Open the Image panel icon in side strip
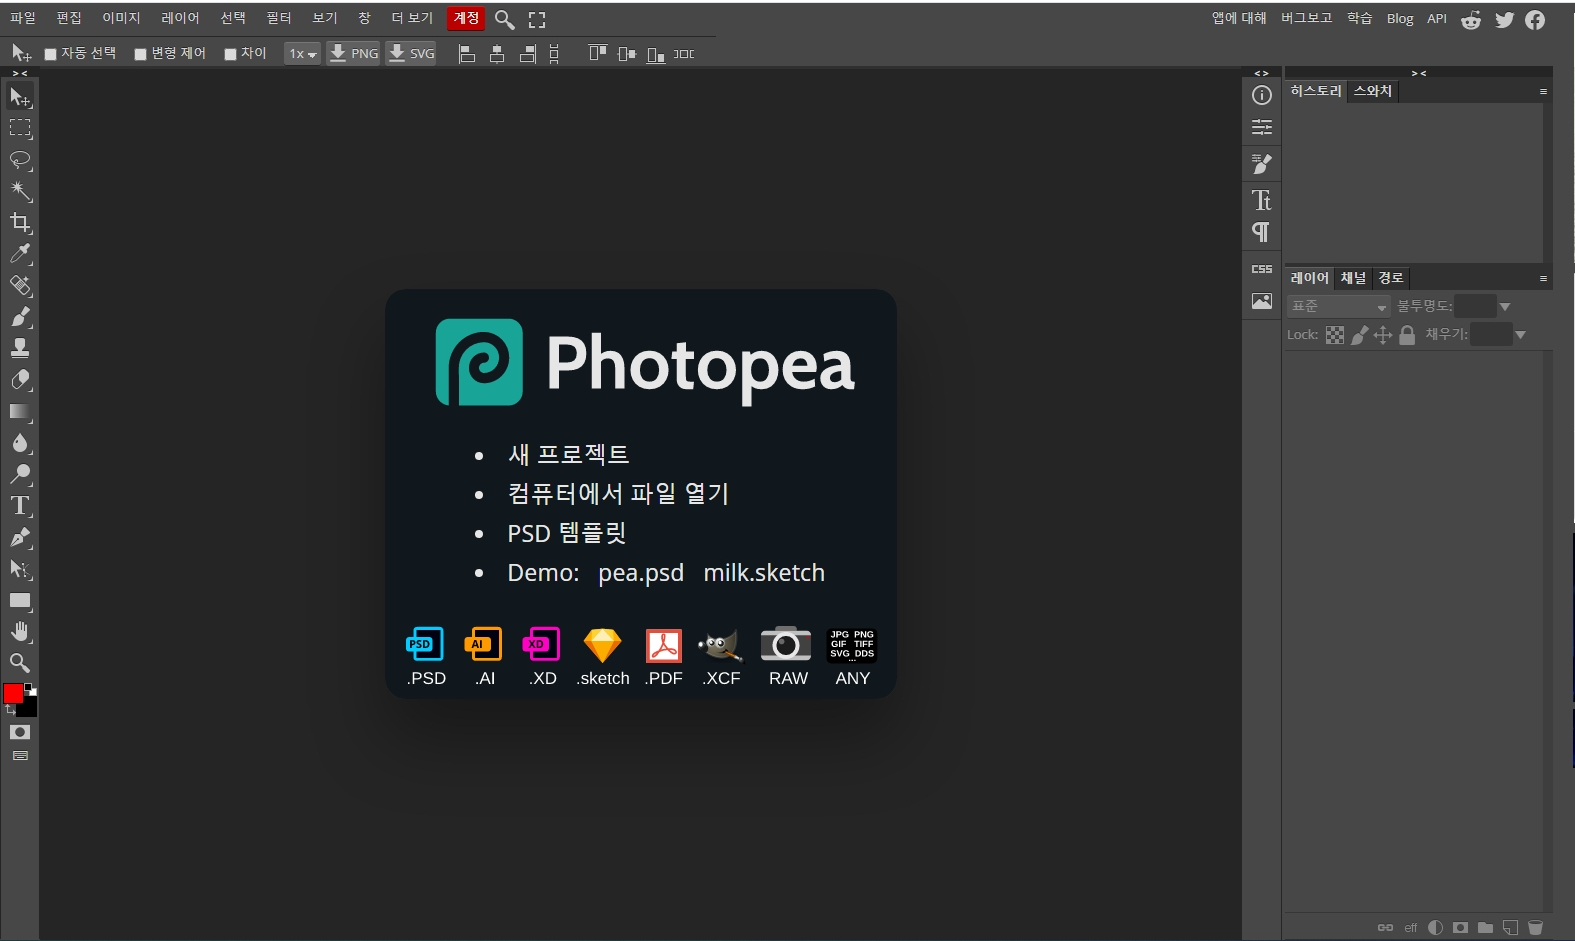Screen dimensions: 1575x941 point(1262,301)
